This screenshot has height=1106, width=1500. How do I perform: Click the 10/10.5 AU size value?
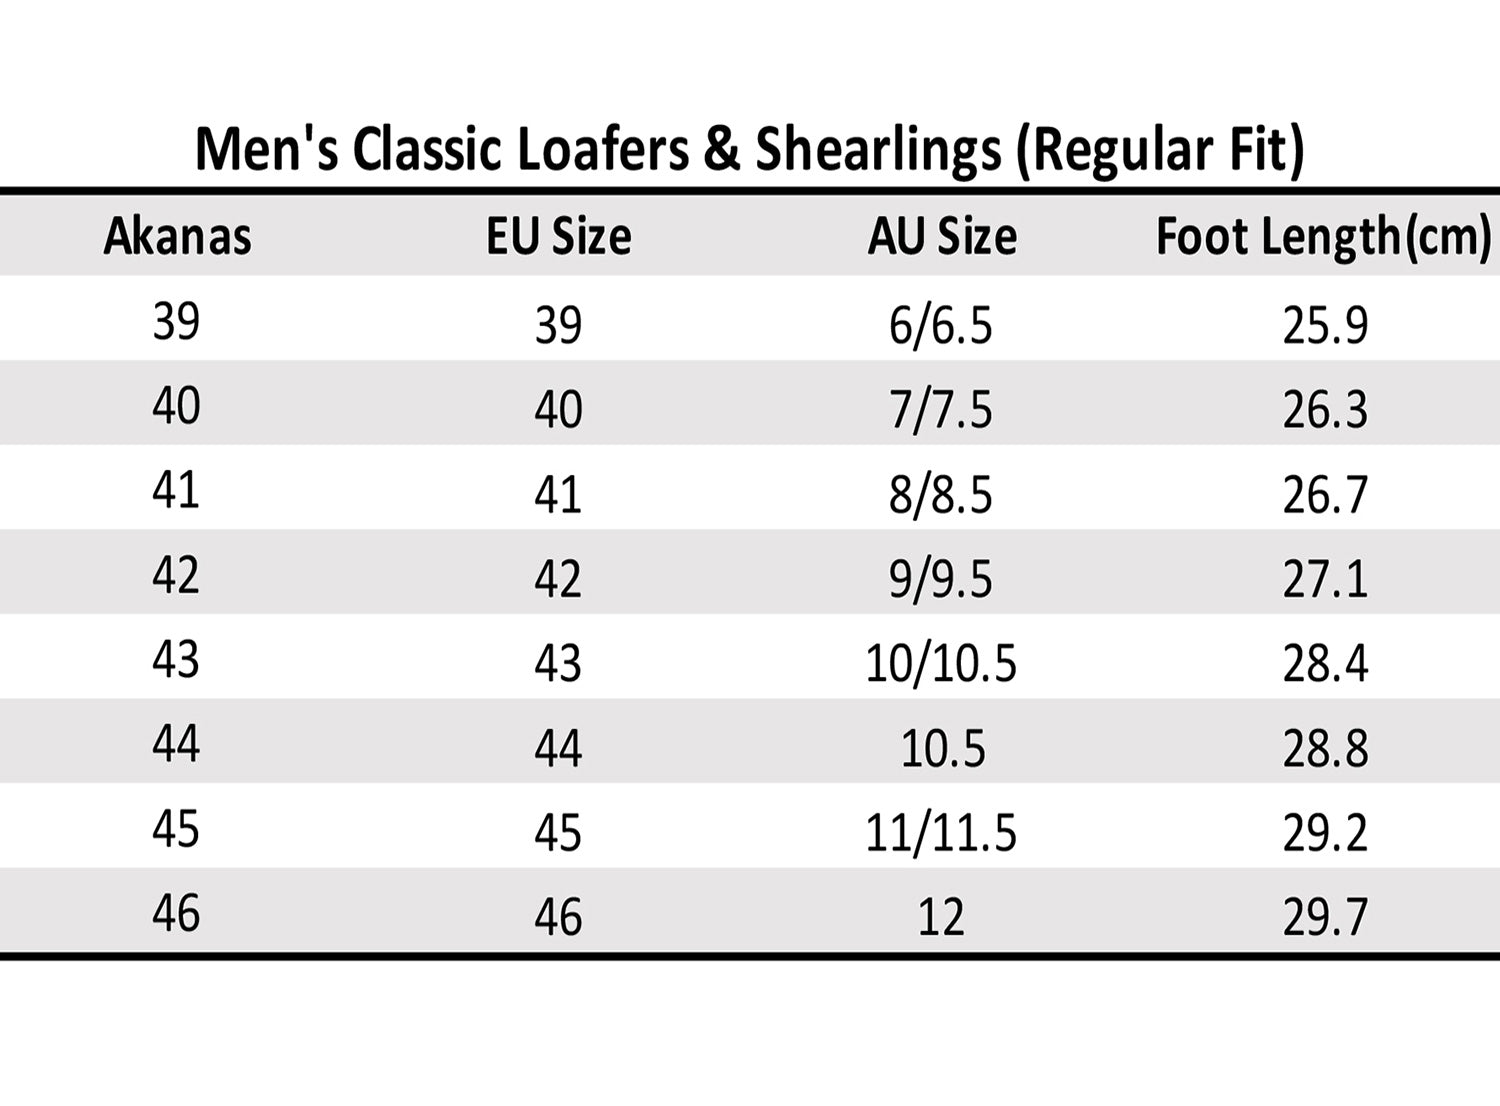[x=941, y=663]
